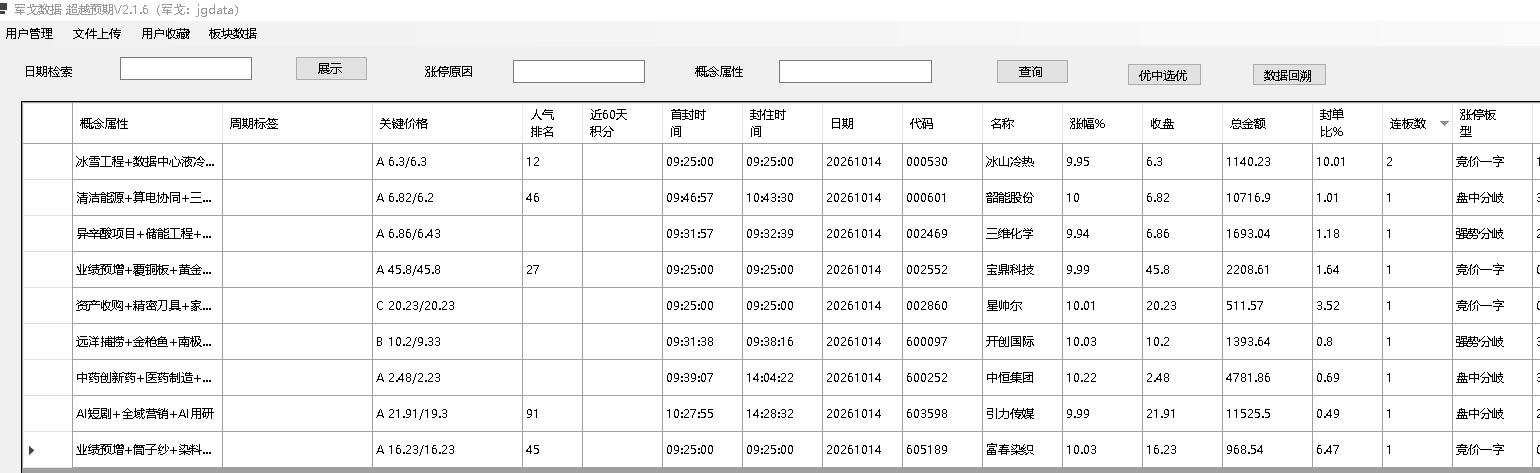Click first-seal time cell 10:27:55

coord(702,413)
